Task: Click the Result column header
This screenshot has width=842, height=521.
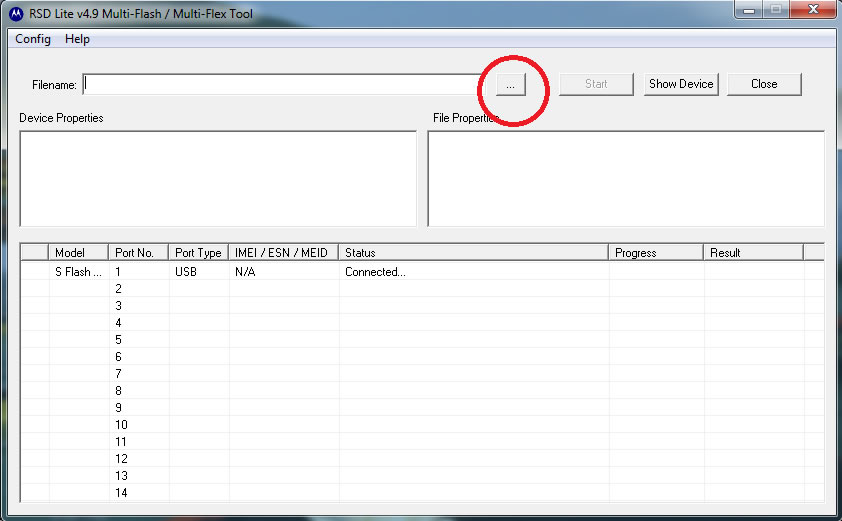Action: tap(754, 252)
